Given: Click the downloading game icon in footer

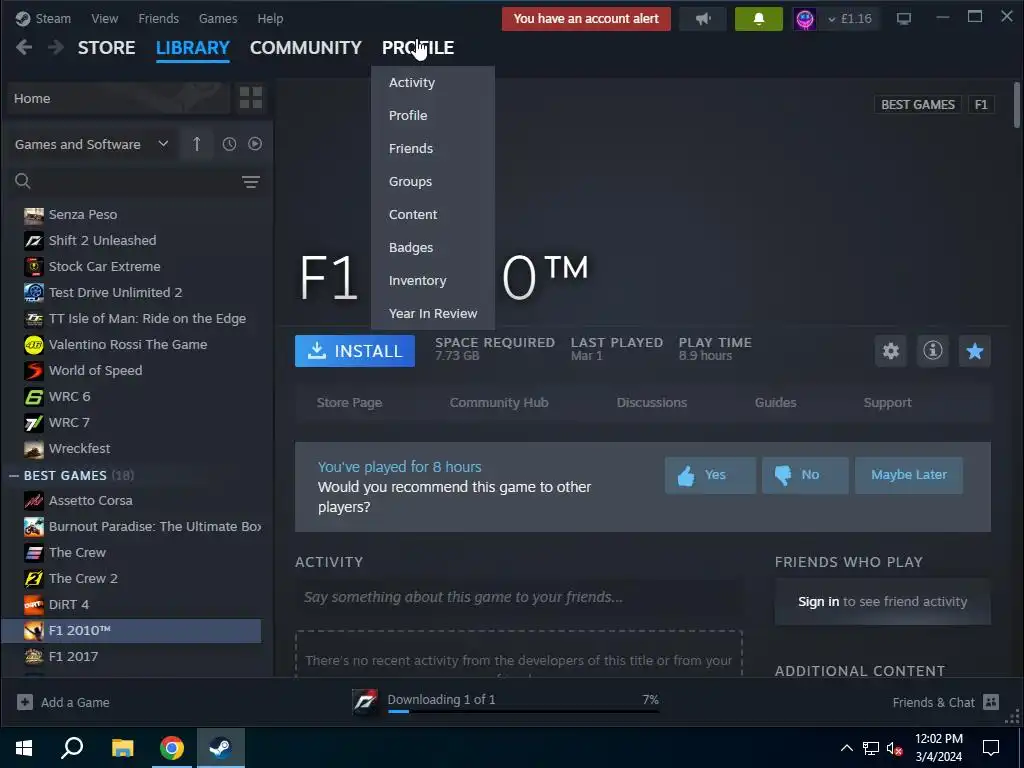Looking at the screenshot, I should [x=365, y=702].
